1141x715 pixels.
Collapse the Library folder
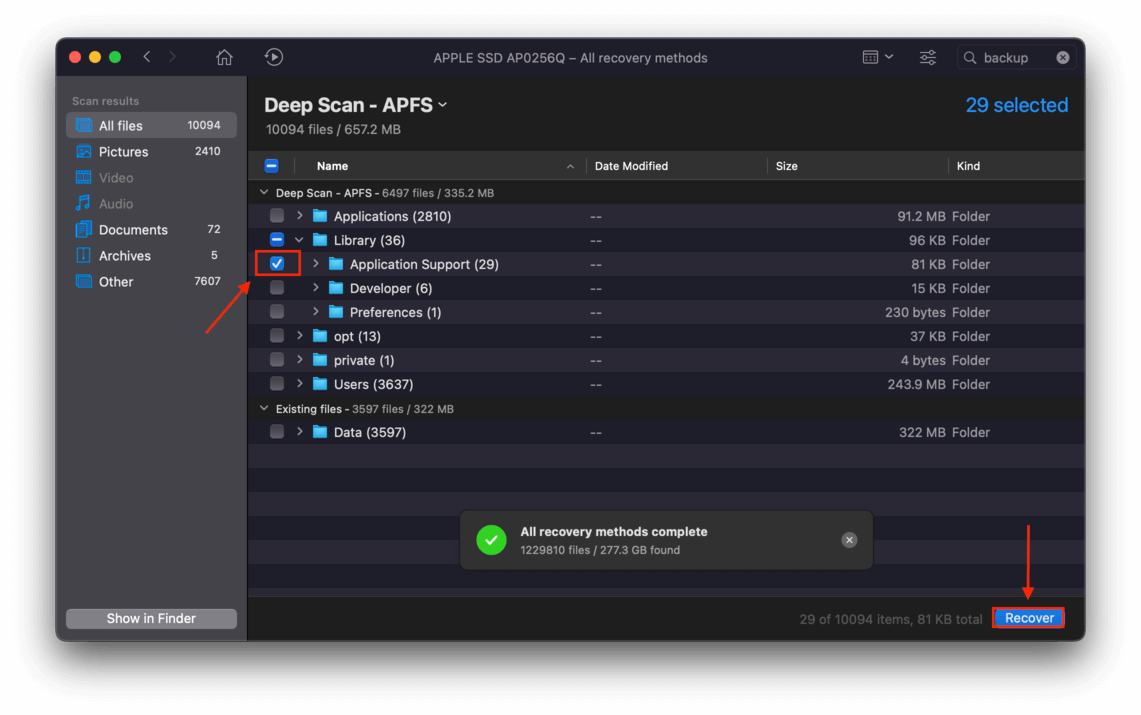300,240
